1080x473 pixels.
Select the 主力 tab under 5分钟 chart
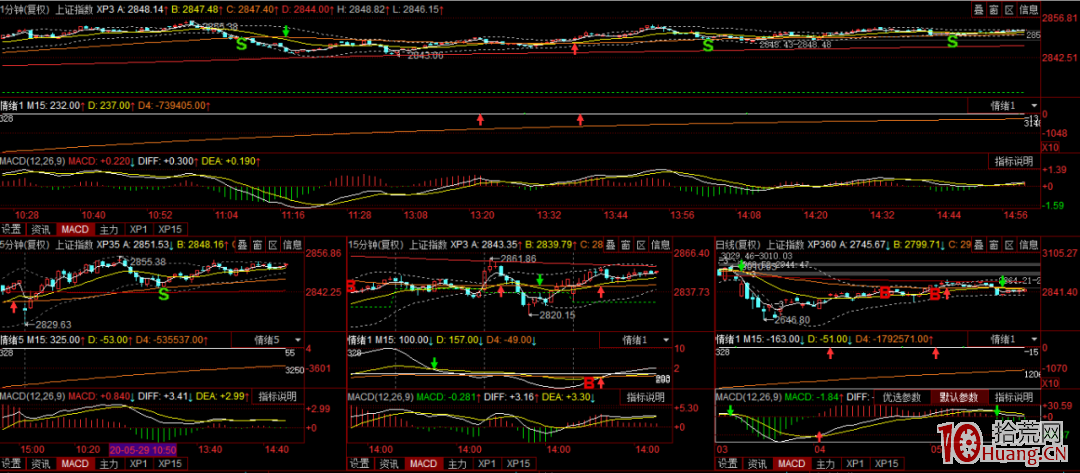[108, 463]
